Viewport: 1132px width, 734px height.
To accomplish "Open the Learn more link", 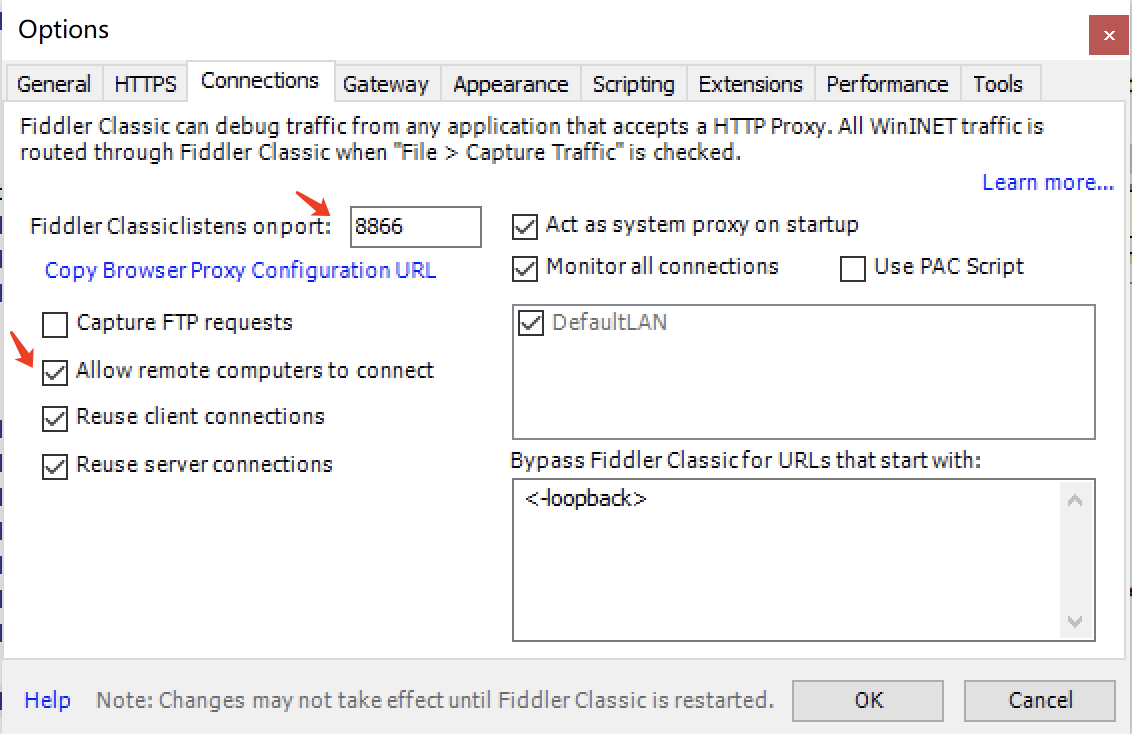I will pos(1047,182).
